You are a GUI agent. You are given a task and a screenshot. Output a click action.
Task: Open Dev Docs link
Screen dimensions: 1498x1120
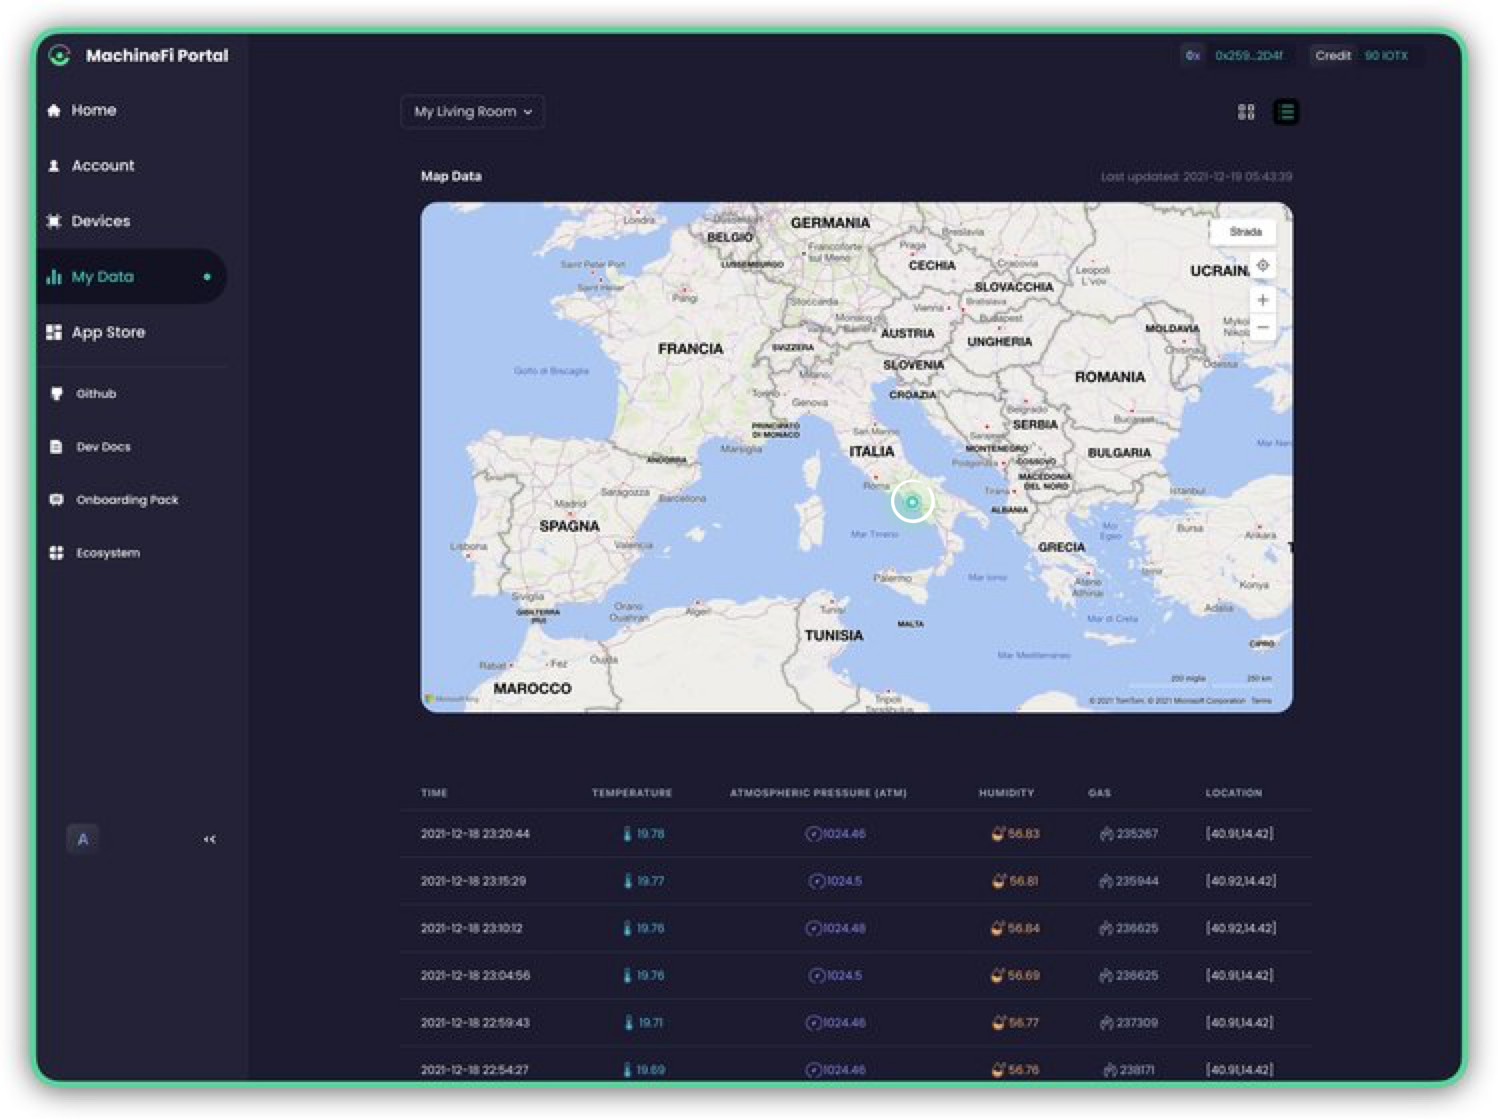point(103,447)
